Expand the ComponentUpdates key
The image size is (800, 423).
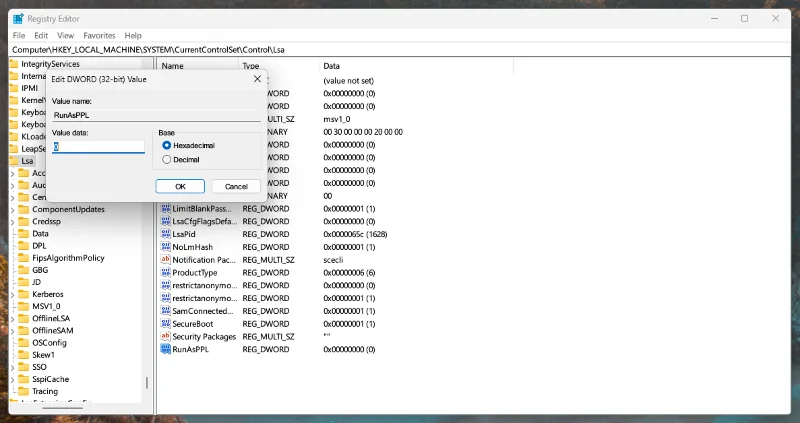click(x=12, y=209)
